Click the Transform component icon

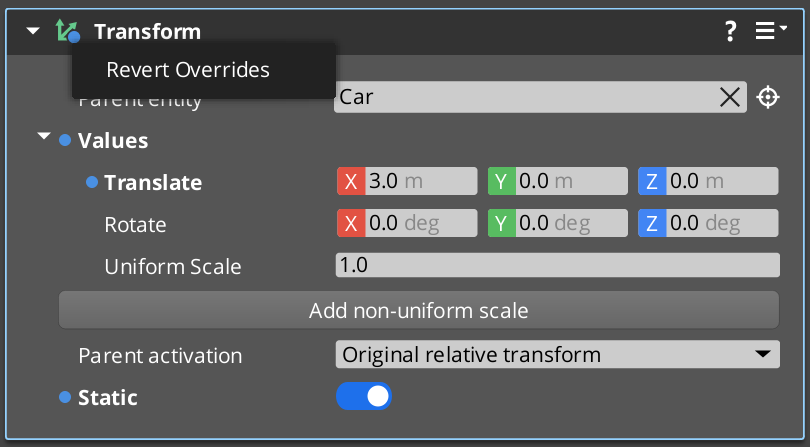point(67,32)
